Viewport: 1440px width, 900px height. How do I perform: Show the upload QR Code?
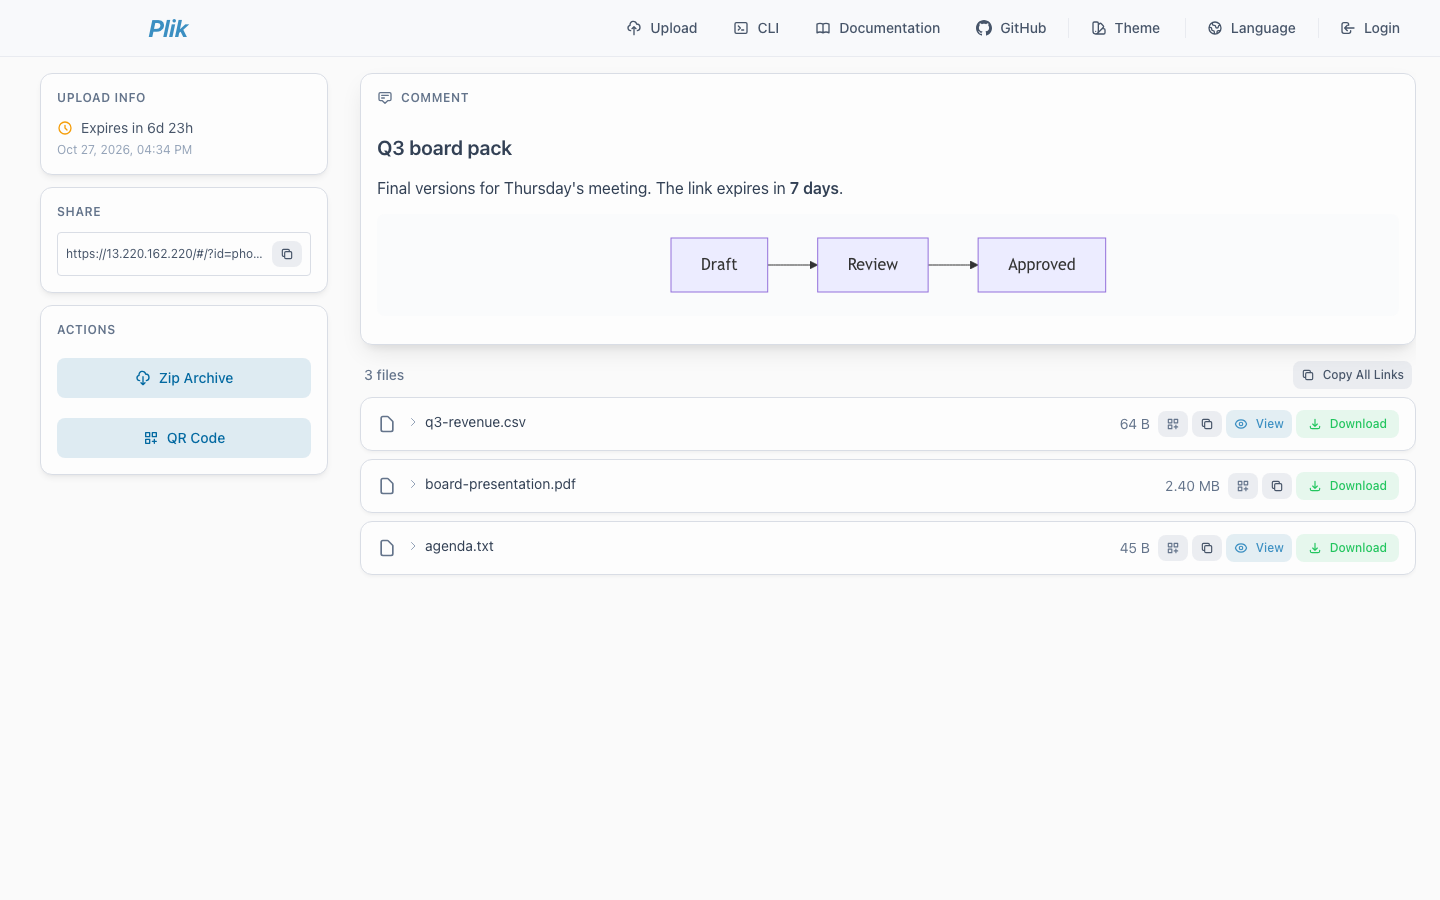point(184,438)
